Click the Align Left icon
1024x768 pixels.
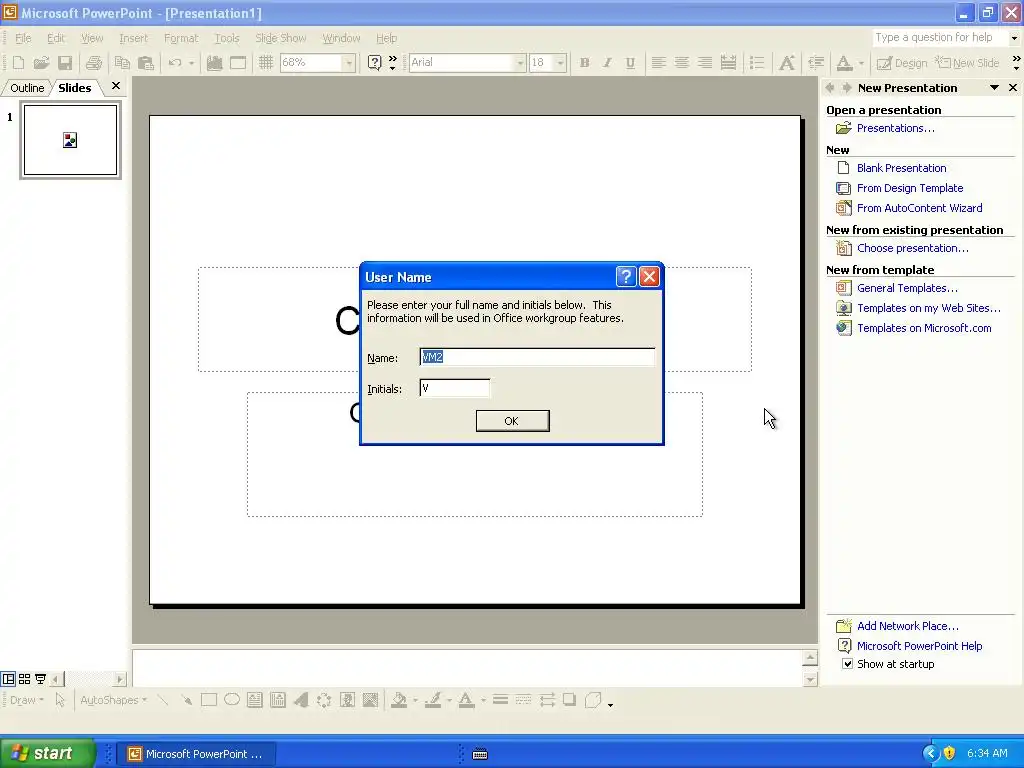[x=658, y=63]
